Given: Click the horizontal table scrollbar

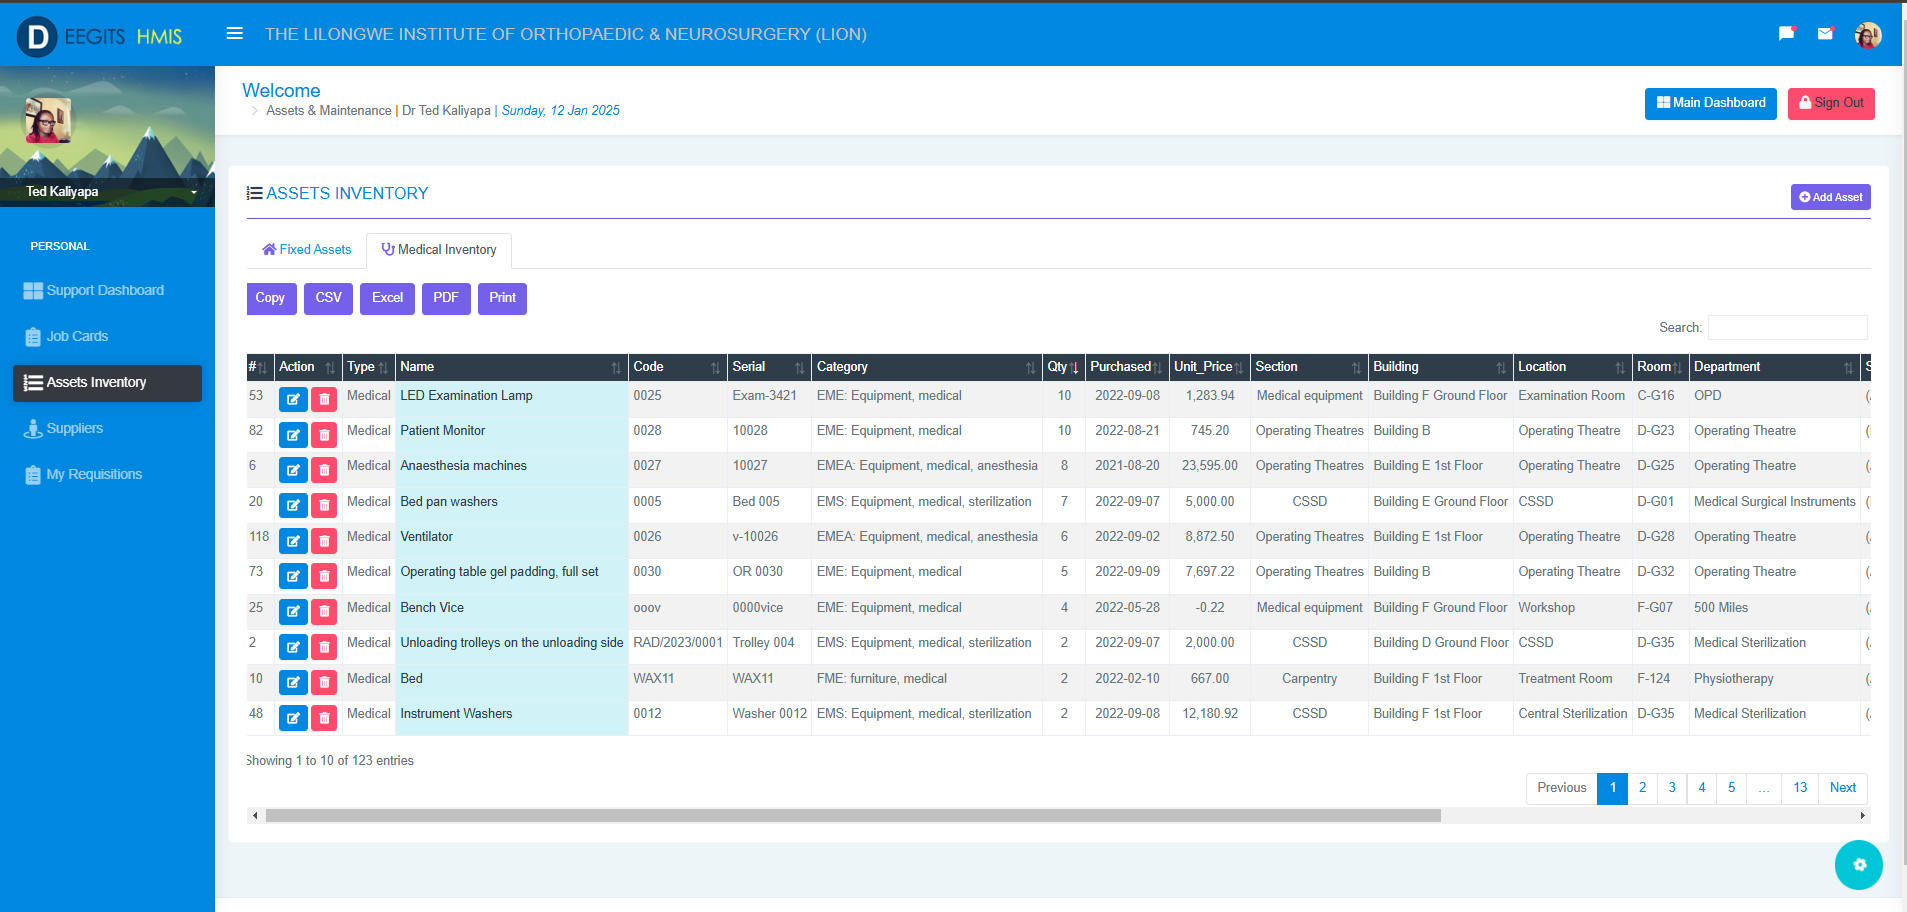Looking at the screenshot, I should click(x=852, y=816).
